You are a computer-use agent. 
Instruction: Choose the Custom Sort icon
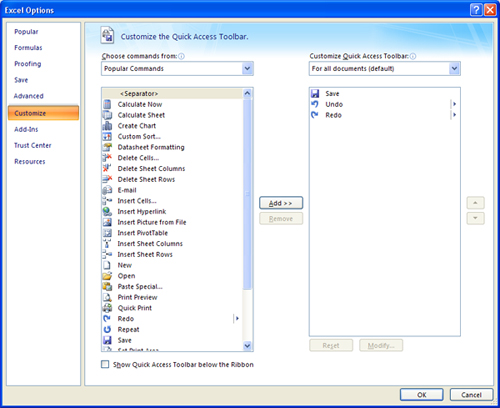[x=107, y=136]
